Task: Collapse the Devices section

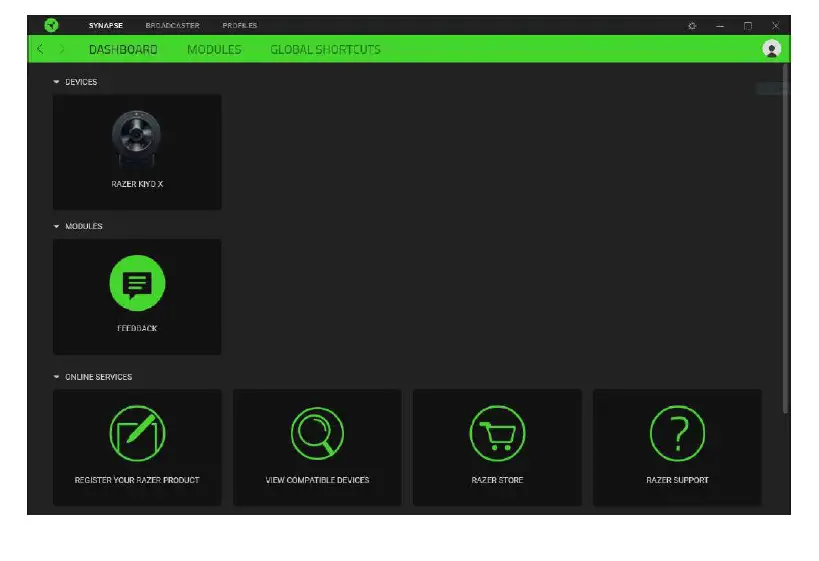Action: point(56,82)
